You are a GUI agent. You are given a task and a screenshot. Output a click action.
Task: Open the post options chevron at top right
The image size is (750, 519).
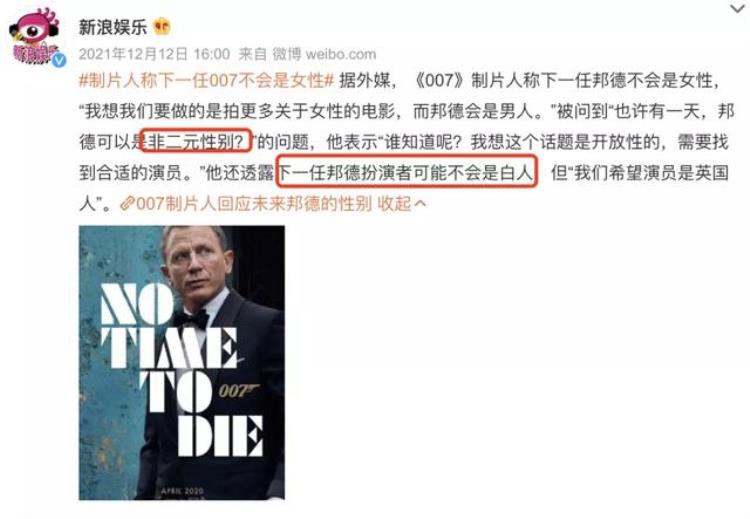tap(738, 9)
